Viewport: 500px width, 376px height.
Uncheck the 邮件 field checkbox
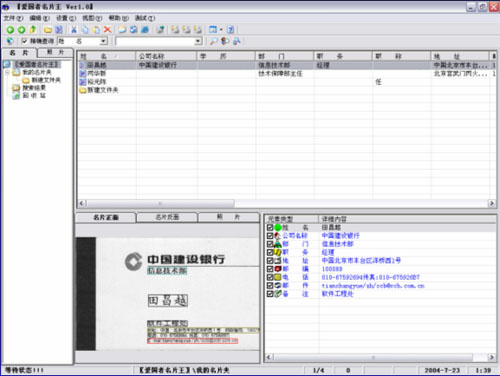tap(270, 286)
